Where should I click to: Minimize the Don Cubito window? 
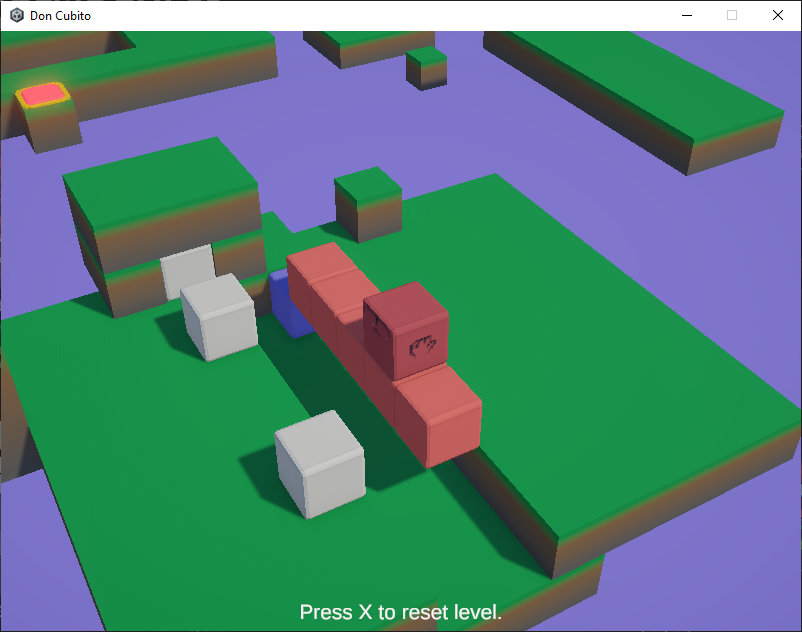(x=687, y=15)
